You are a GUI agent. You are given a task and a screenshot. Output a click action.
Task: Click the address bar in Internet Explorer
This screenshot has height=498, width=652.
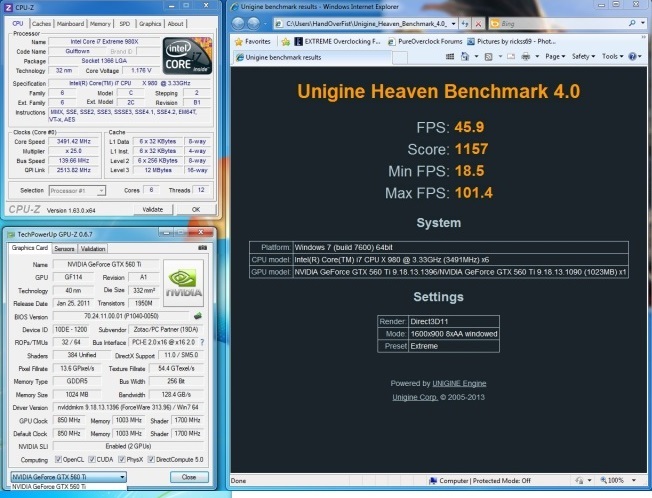361,24
